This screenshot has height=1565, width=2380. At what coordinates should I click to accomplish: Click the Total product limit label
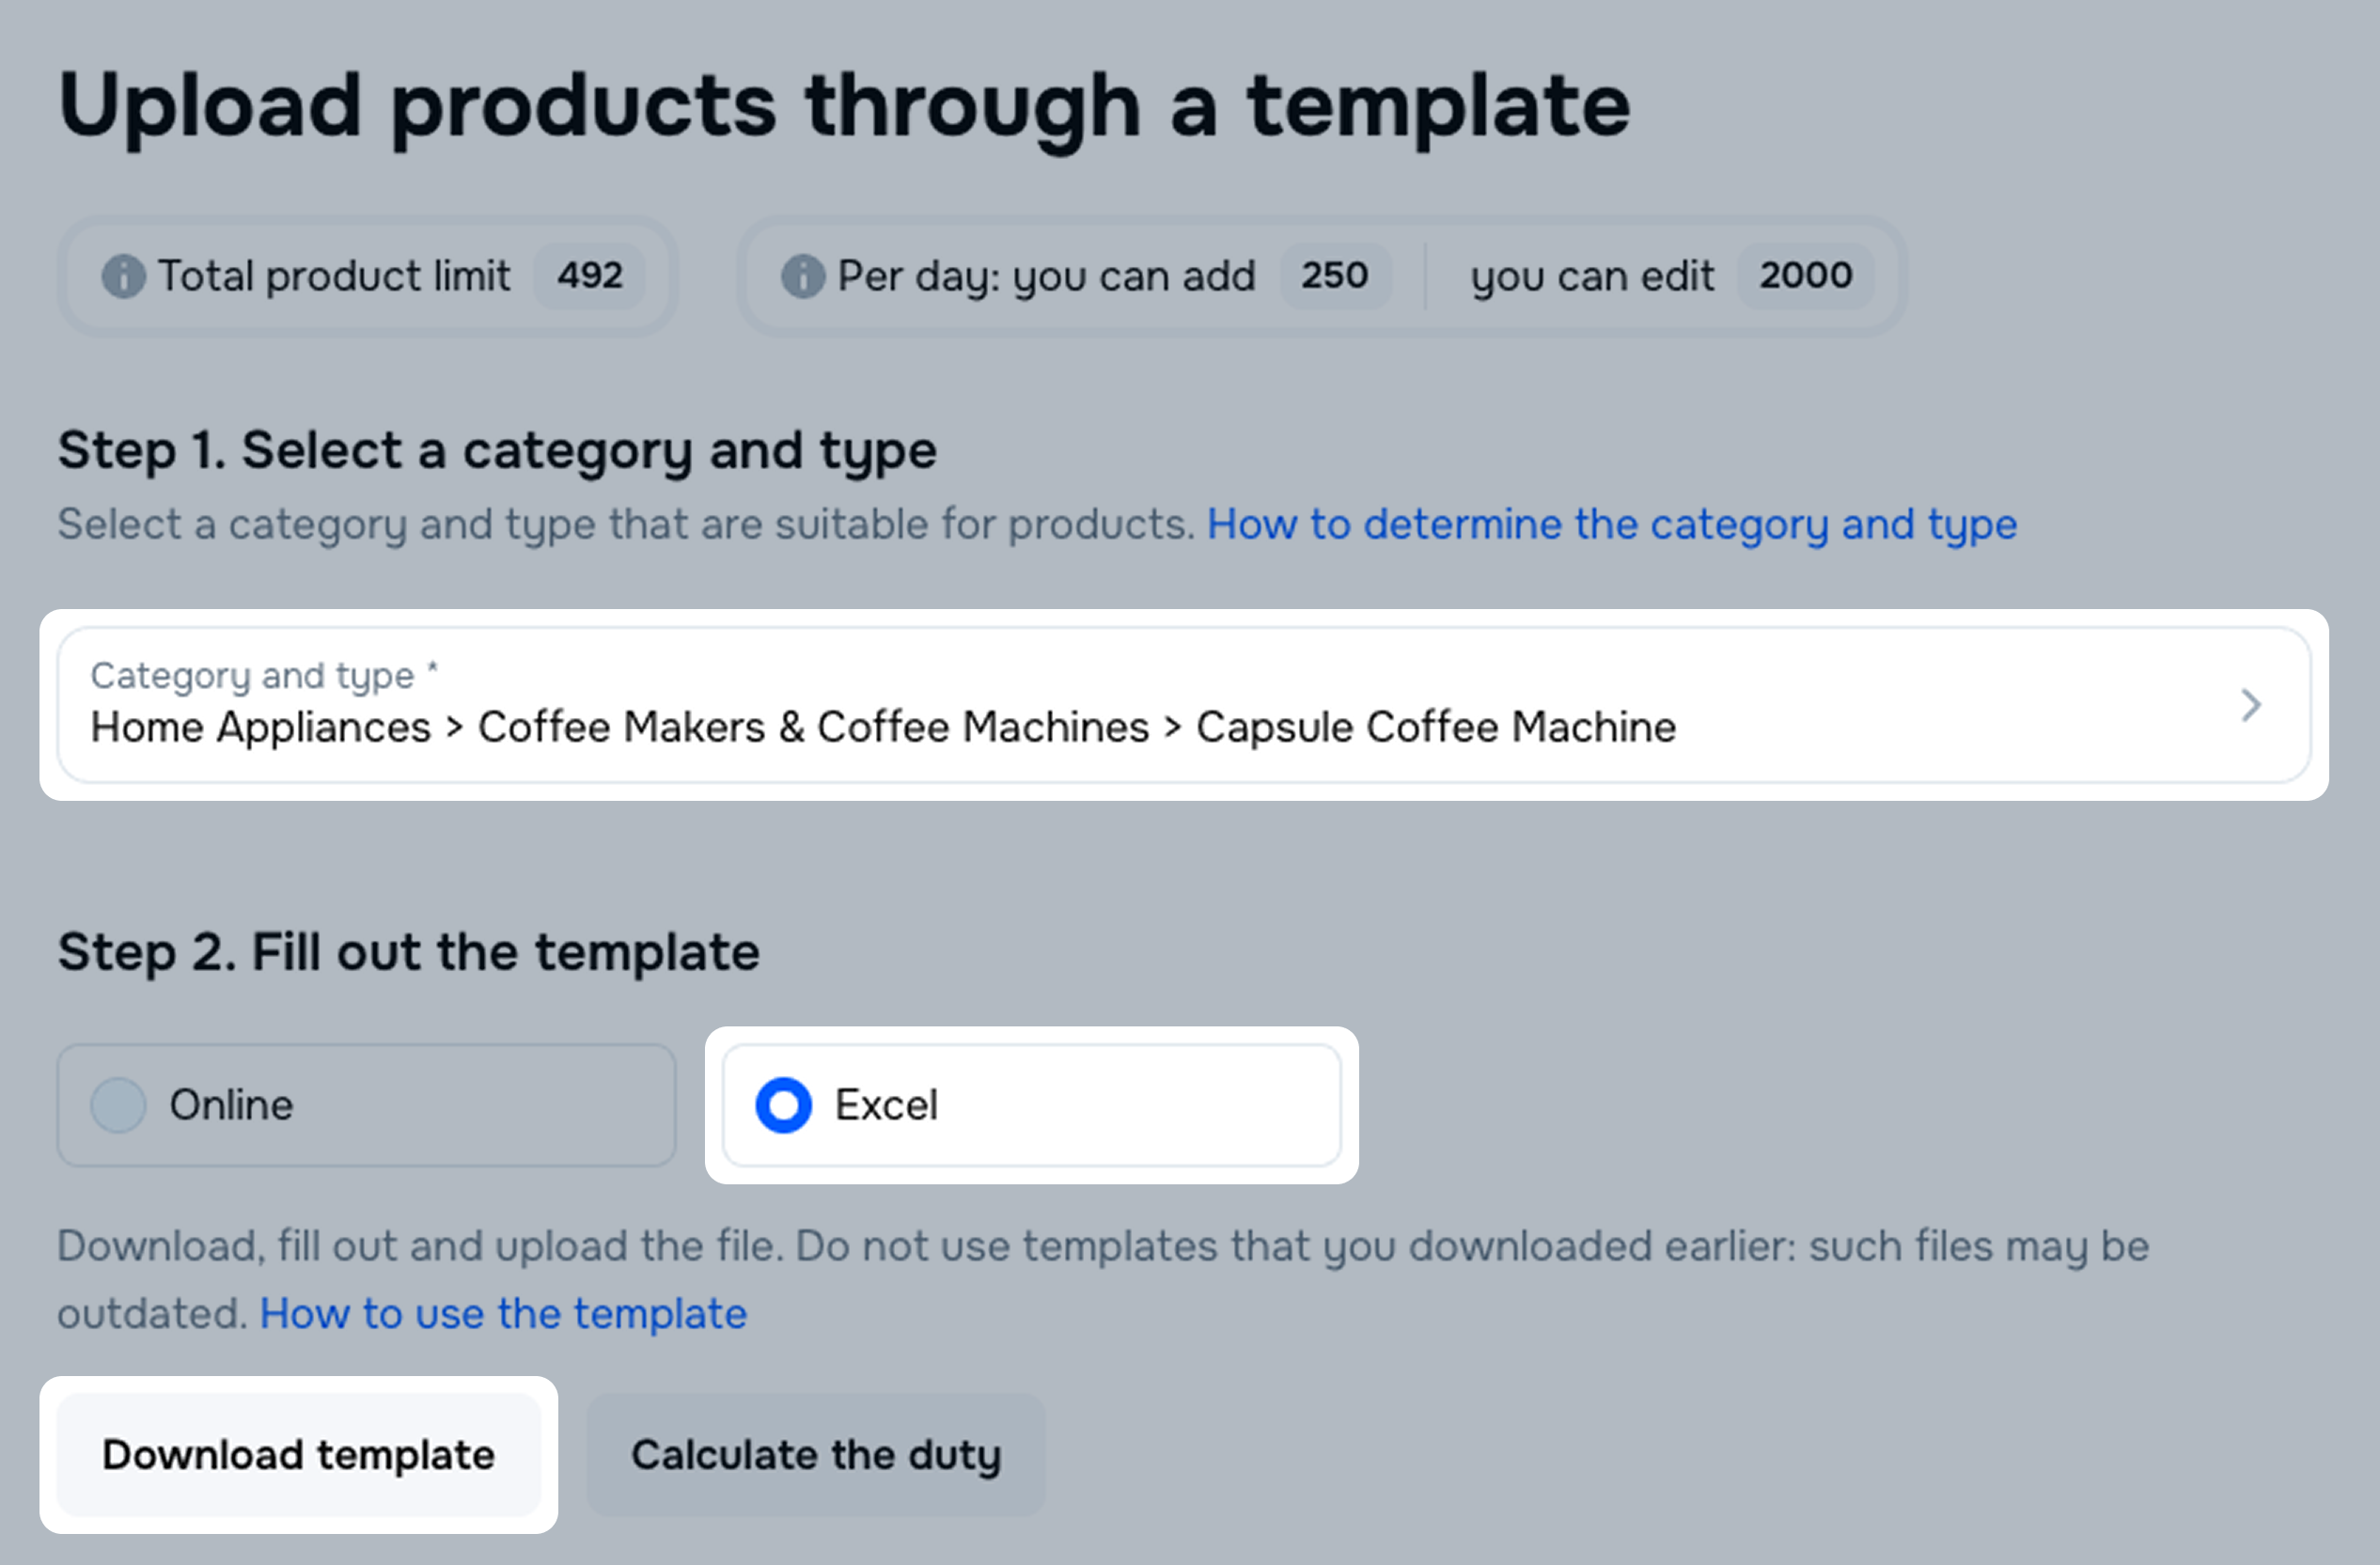tap(334, 276)
